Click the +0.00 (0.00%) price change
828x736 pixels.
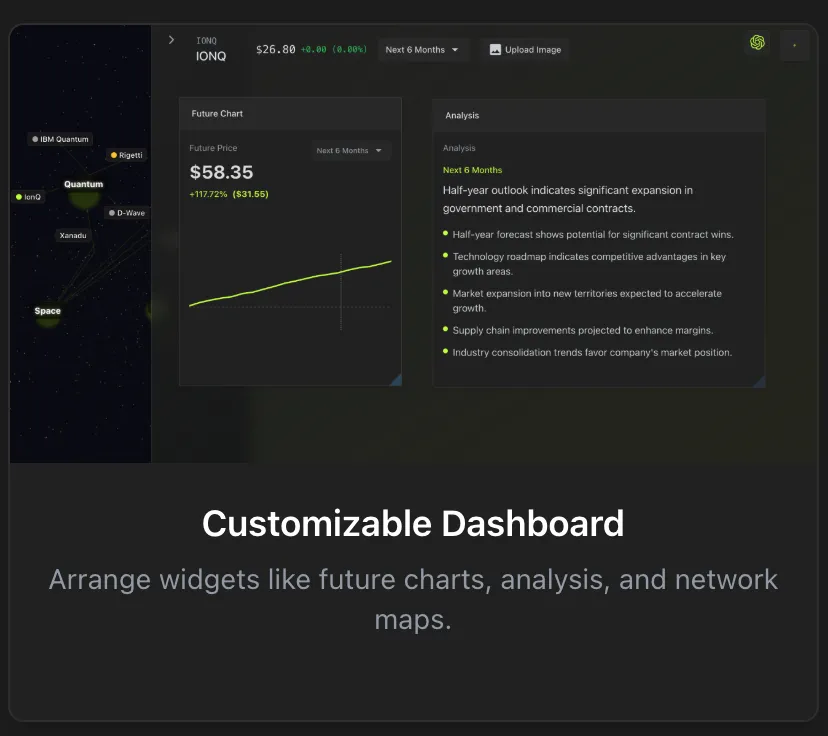(x=334, y=50)
